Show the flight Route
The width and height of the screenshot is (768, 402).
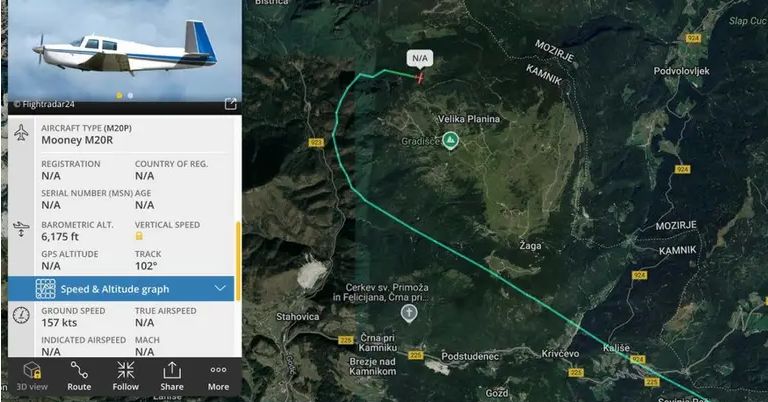[x=79, y=376]
